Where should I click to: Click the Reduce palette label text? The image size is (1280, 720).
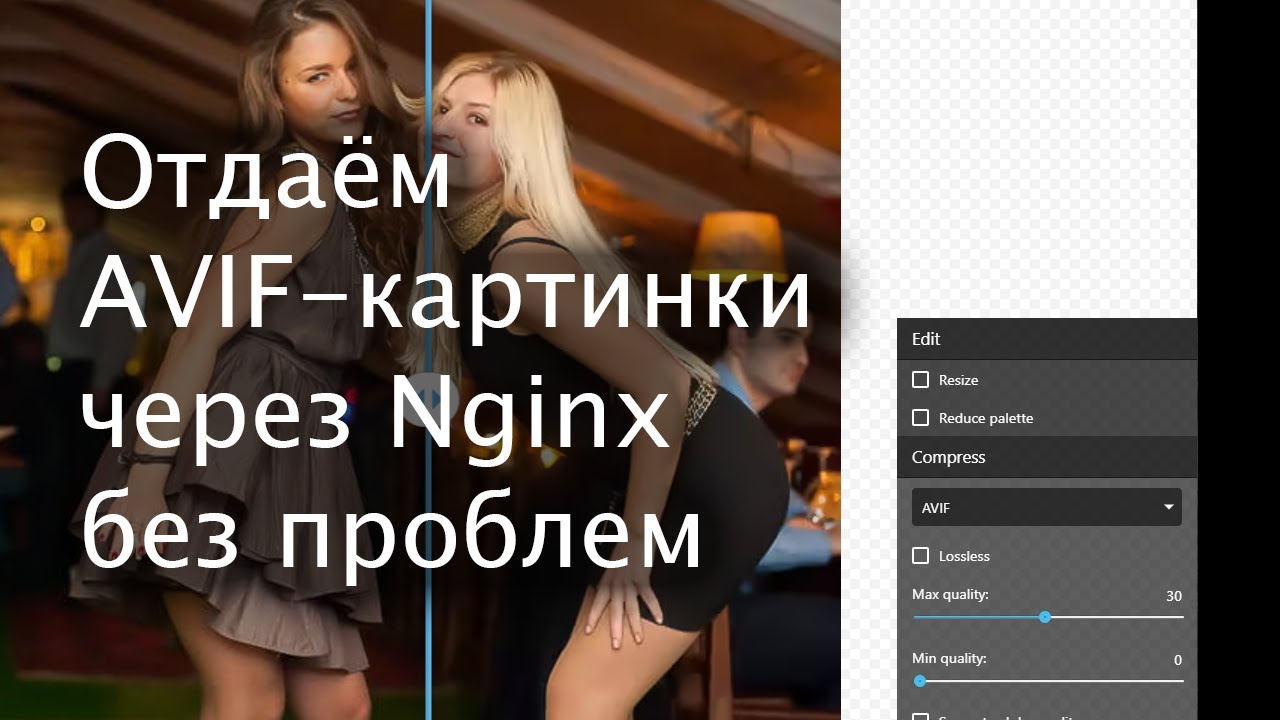coord(986,418)
